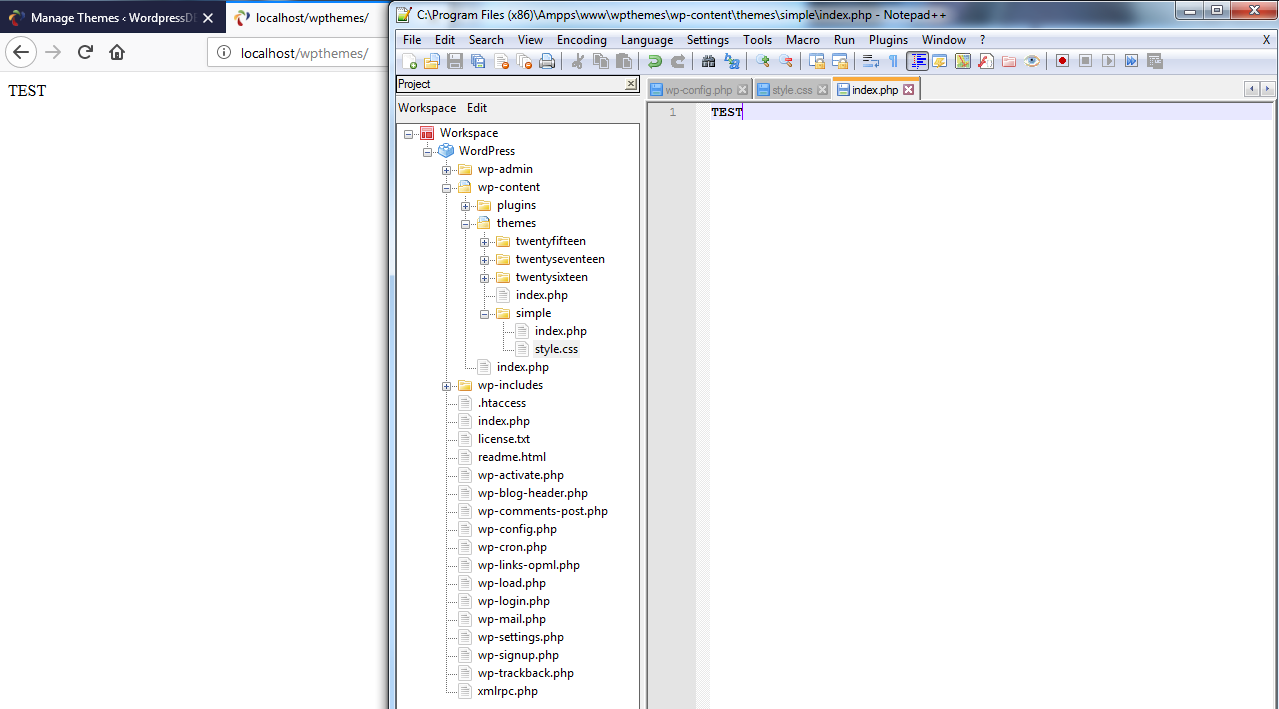Click the browser Back button

coord(22,52)
